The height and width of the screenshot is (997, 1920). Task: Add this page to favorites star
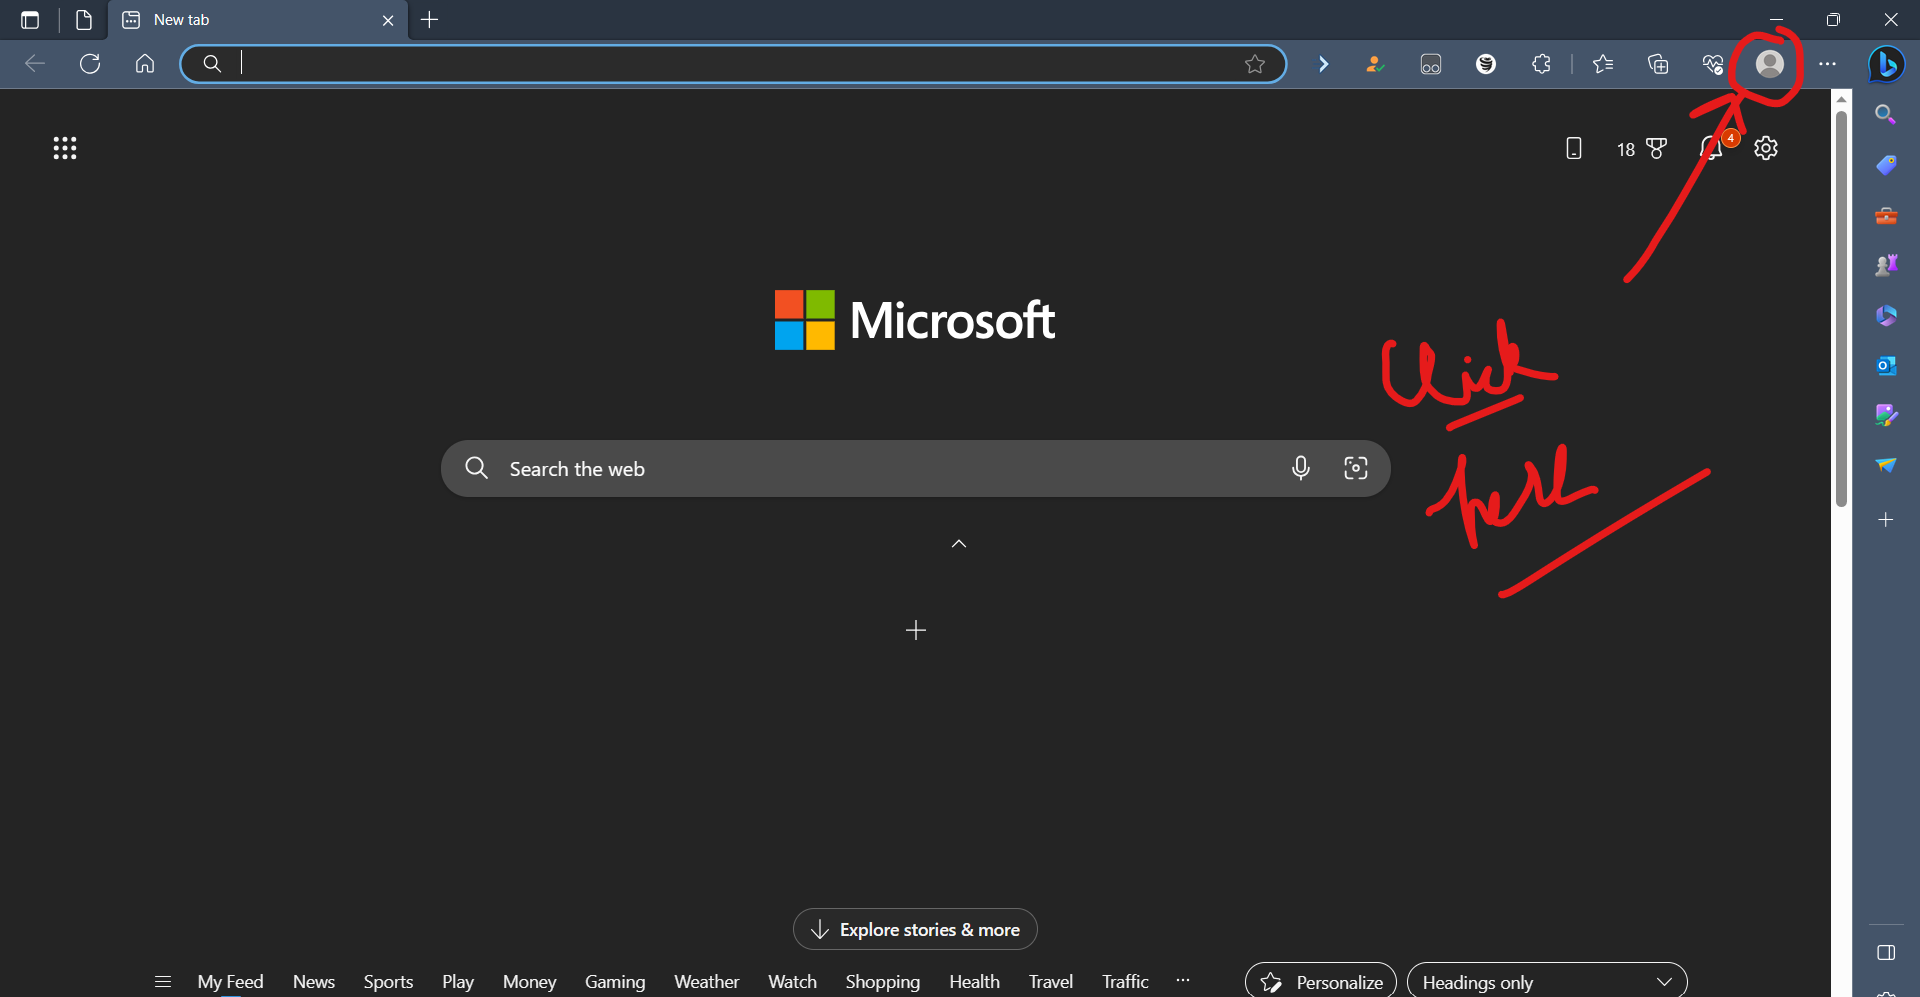[1255, 64]
